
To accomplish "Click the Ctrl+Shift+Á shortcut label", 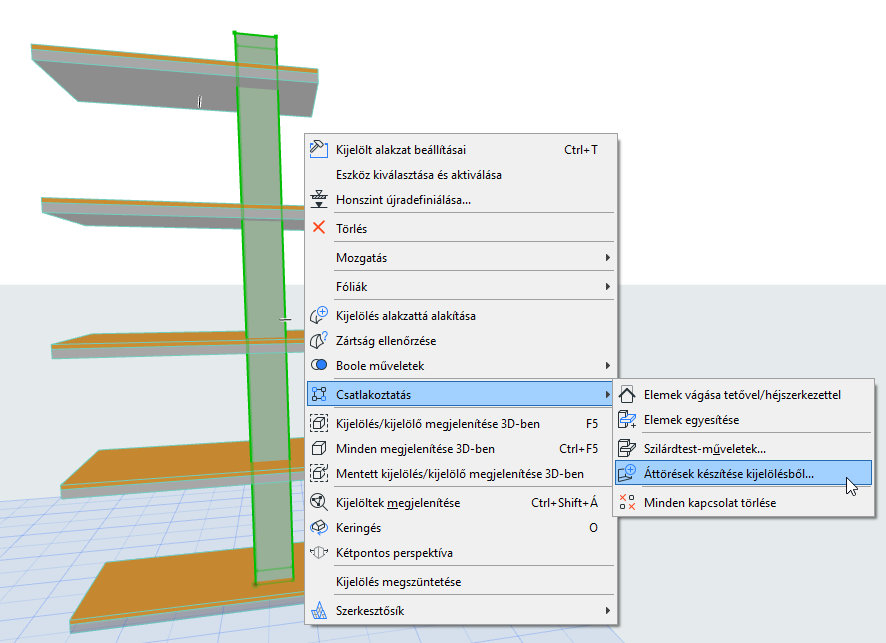I will coord(564,502).
